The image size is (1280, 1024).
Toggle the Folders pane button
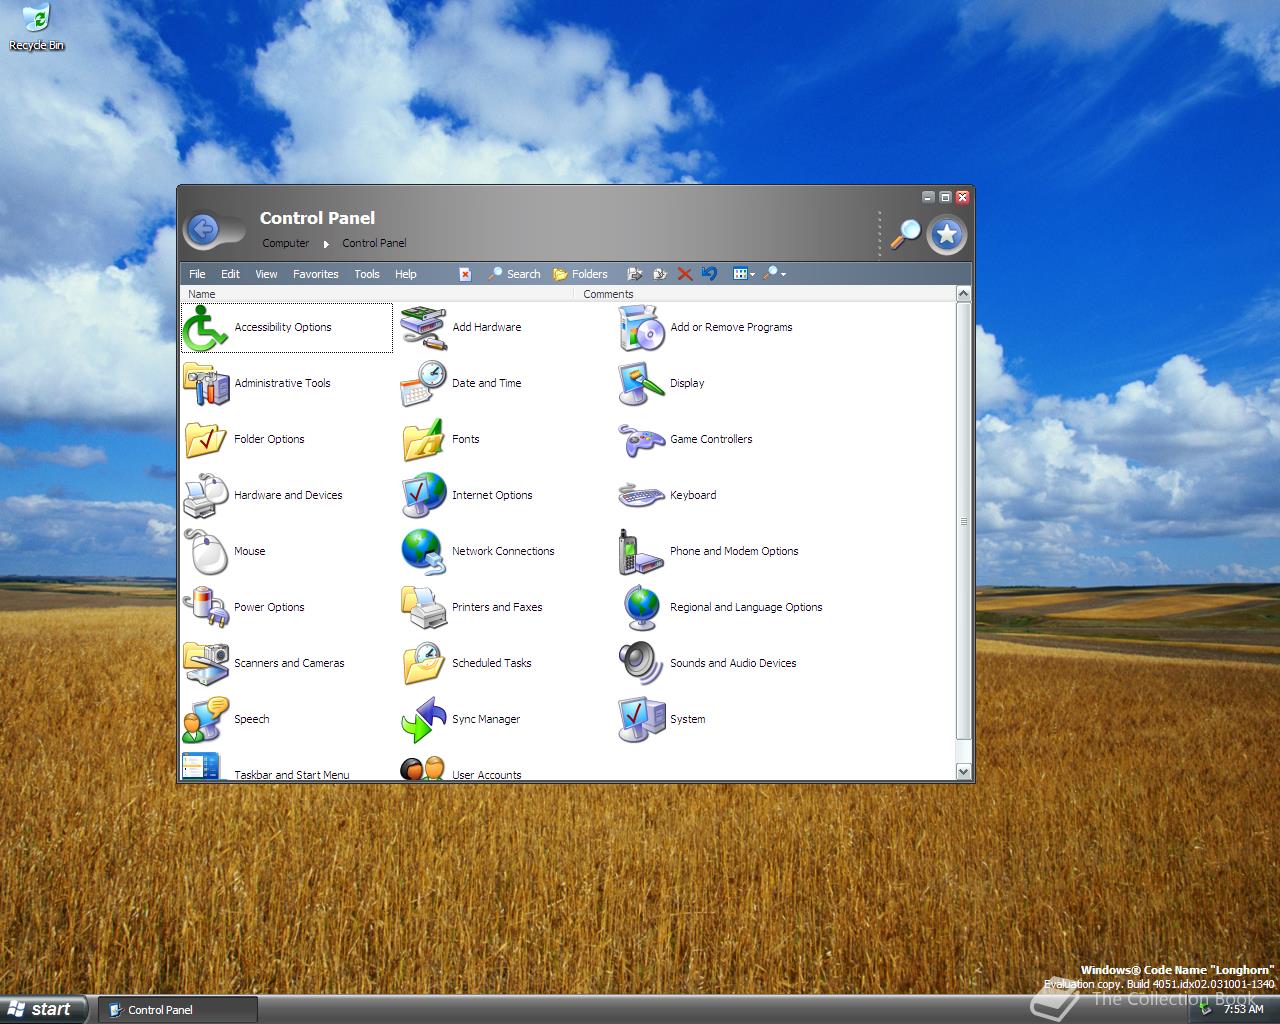[x=580, y=274]
